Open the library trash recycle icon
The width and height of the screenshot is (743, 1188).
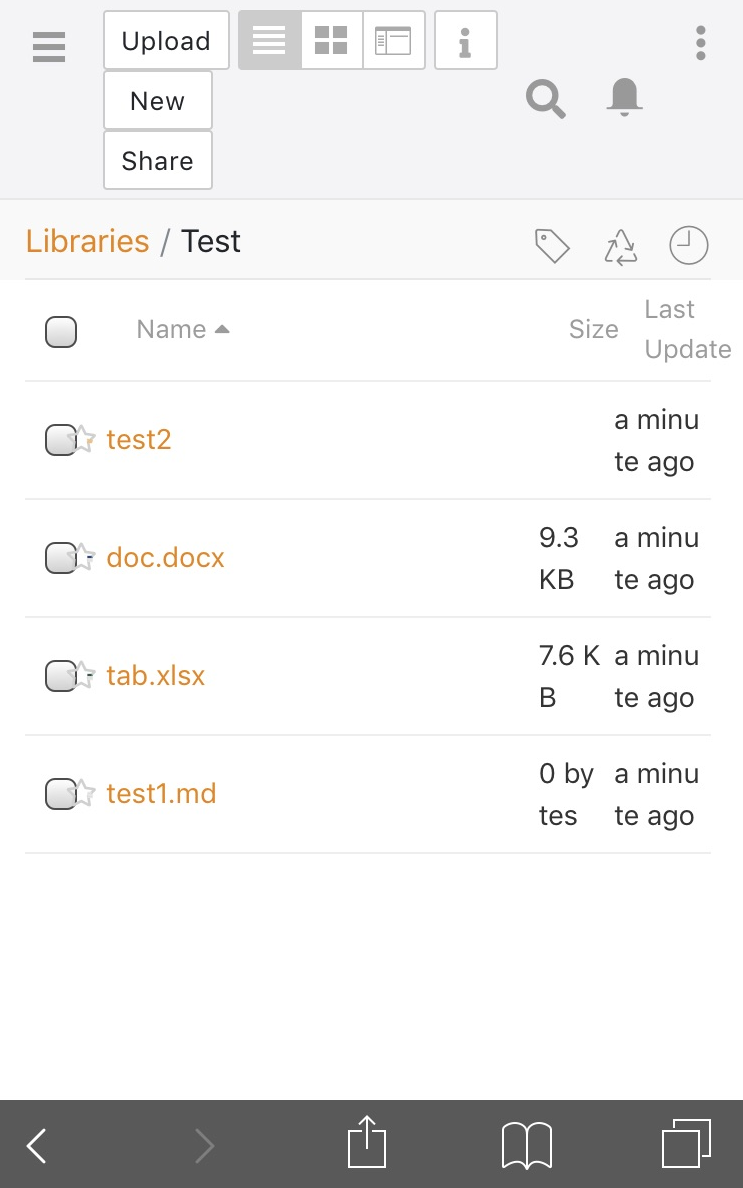[x=620, y=246]
